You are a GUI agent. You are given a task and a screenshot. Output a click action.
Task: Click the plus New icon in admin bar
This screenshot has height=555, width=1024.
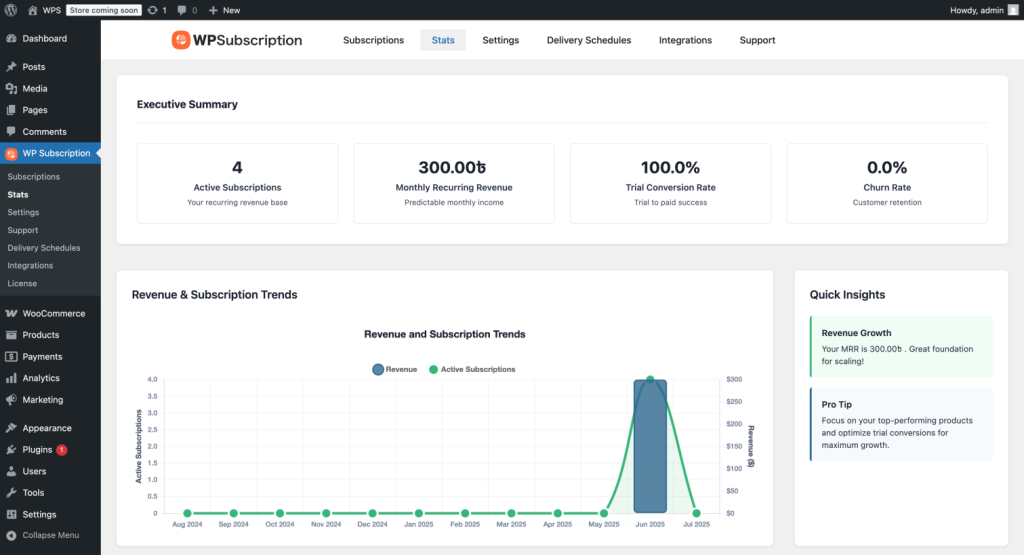[x=213, y=10]
